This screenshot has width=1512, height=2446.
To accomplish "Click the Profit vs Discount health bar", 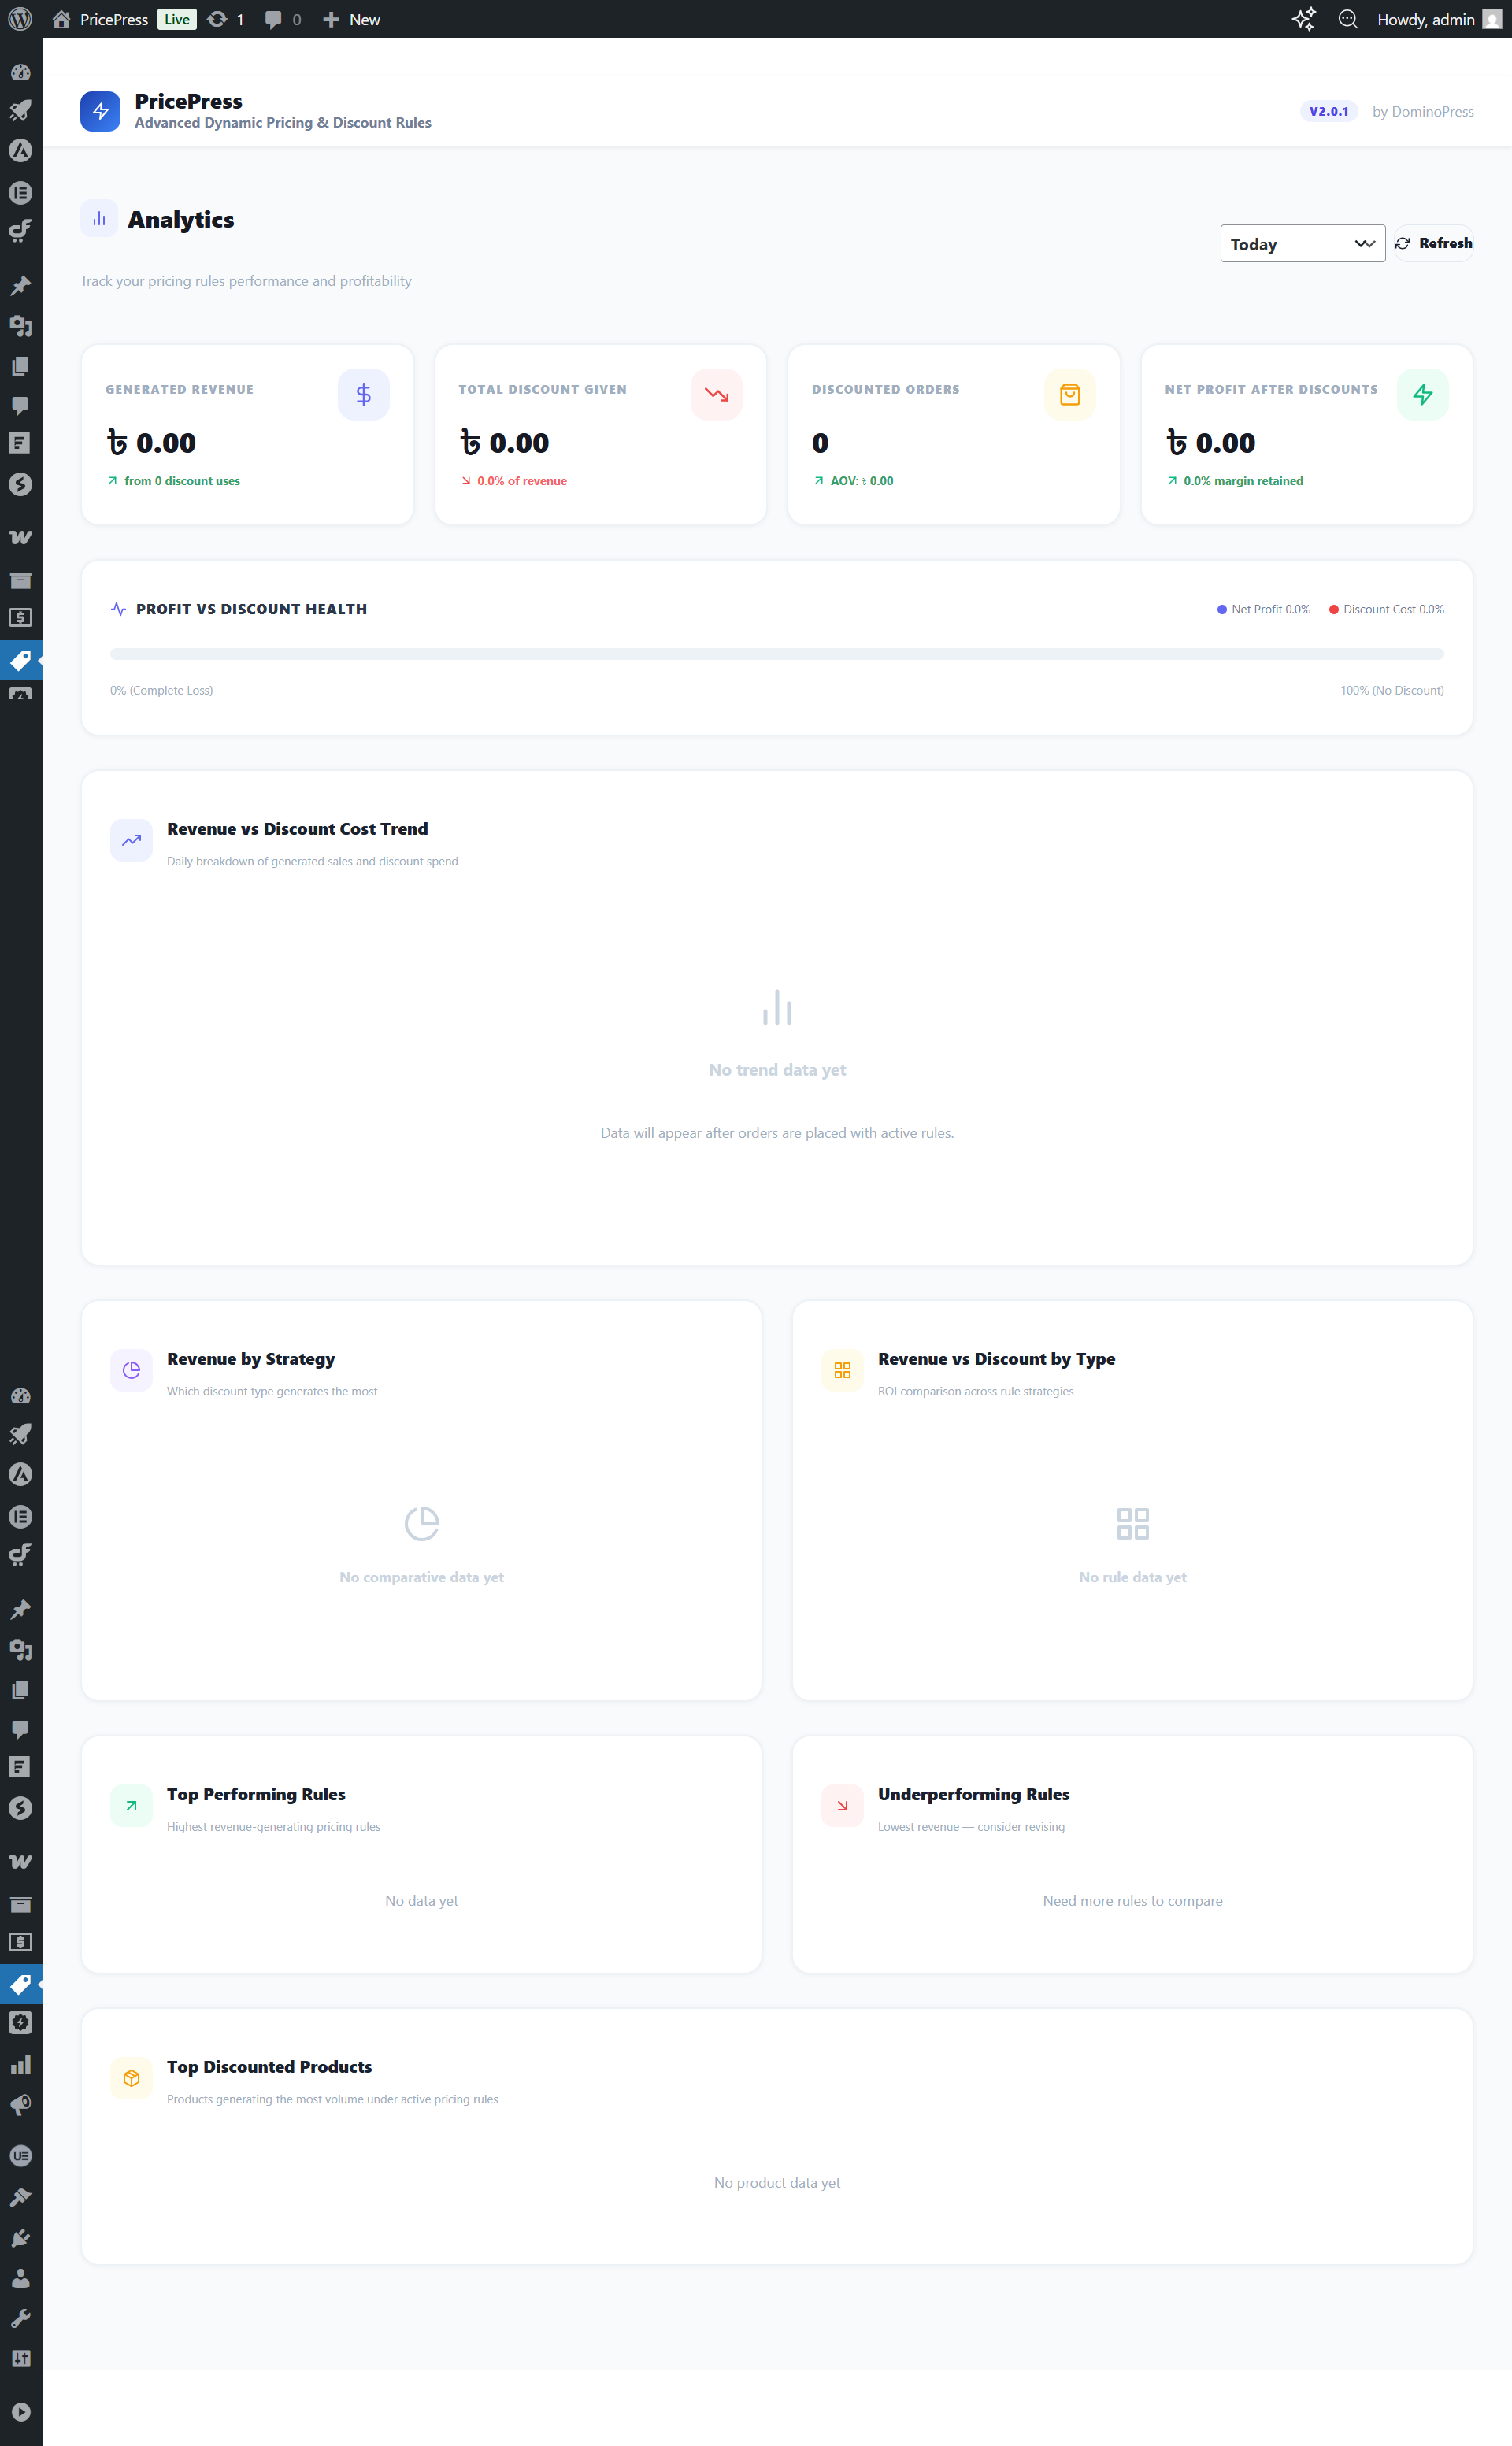I will click(776, 654).
